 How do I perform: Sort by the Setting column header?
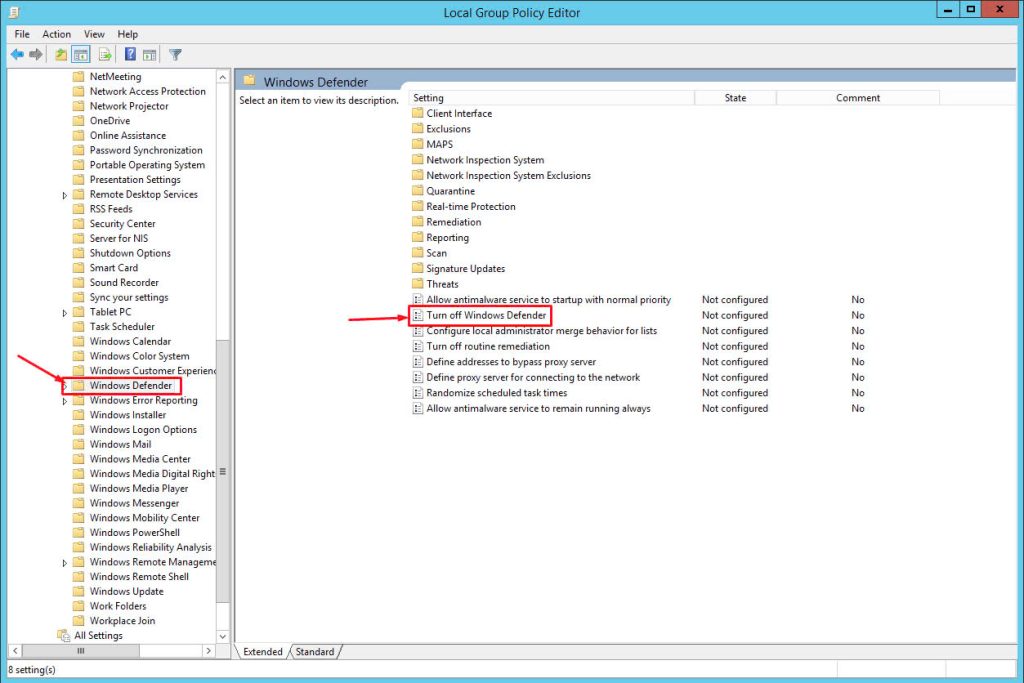[552, 98]
